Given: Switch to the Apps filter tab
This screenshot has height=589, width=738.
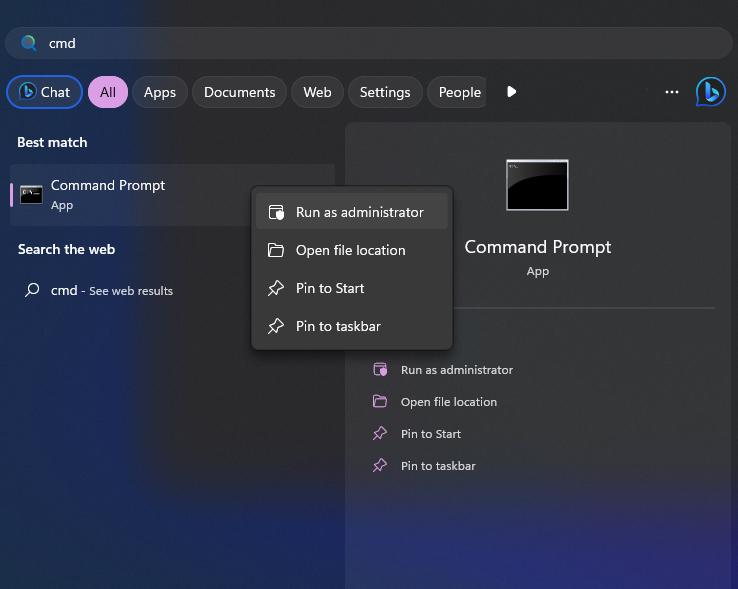Looking at the screenshot, I should (x=160, y=92).
